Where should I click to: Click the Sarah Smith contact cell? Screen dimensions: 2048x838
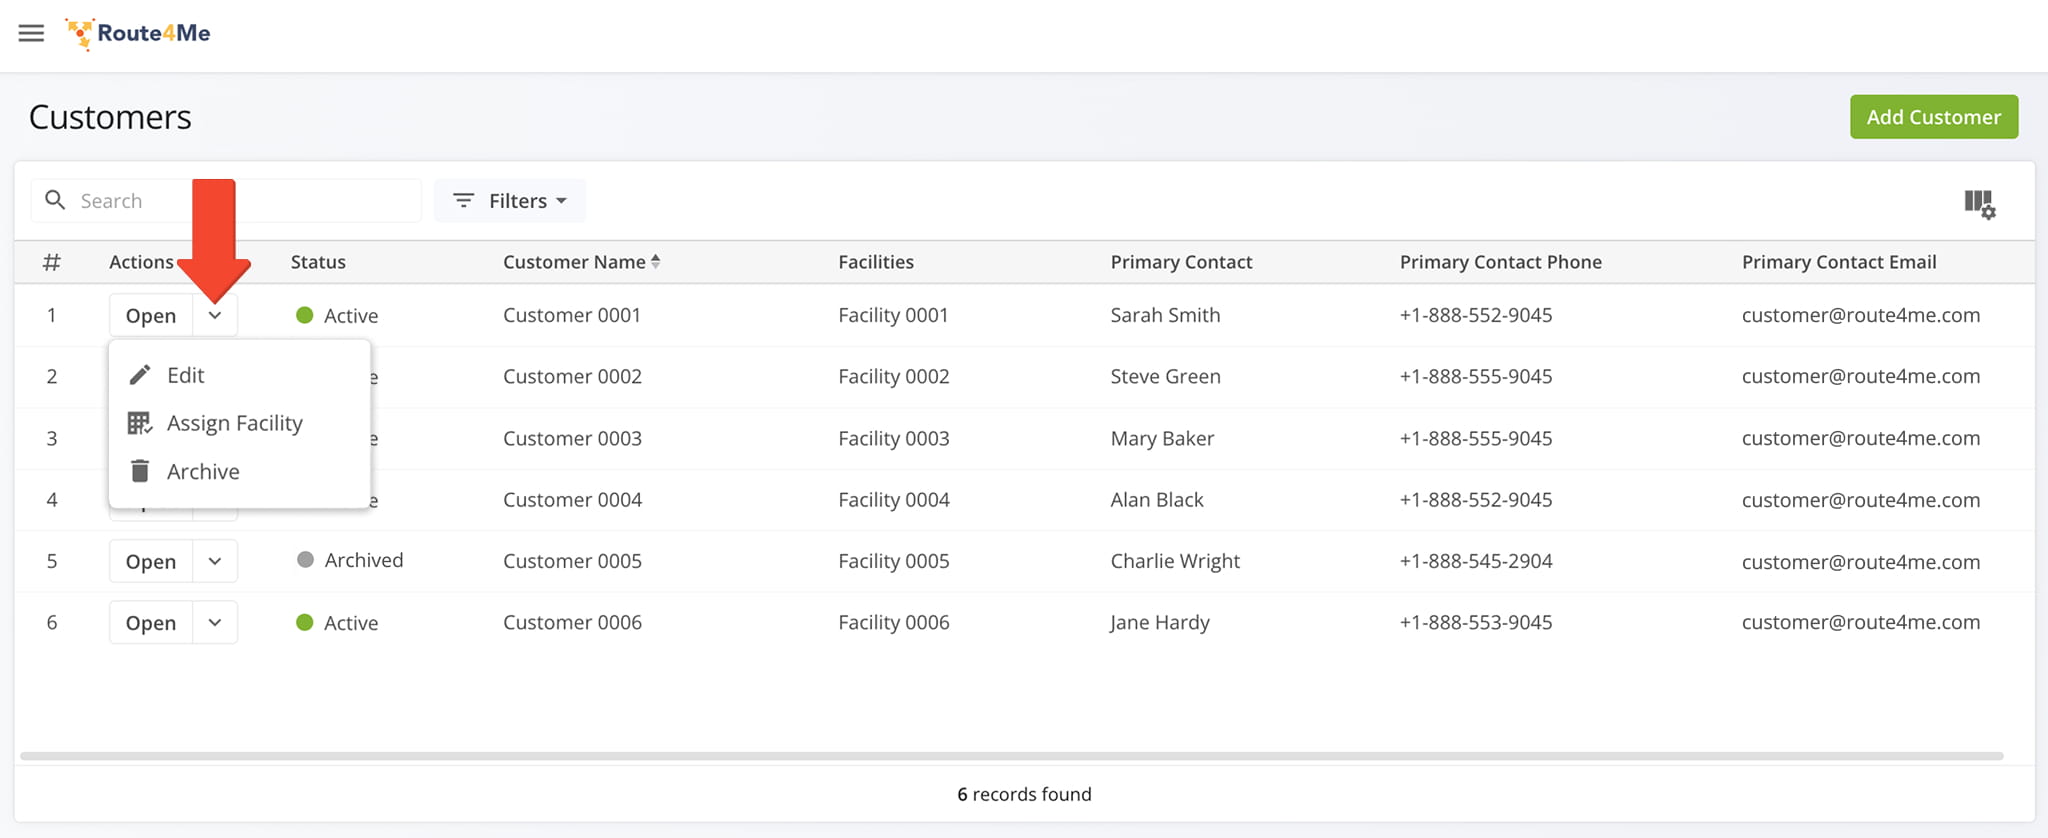coord(1165,315)
